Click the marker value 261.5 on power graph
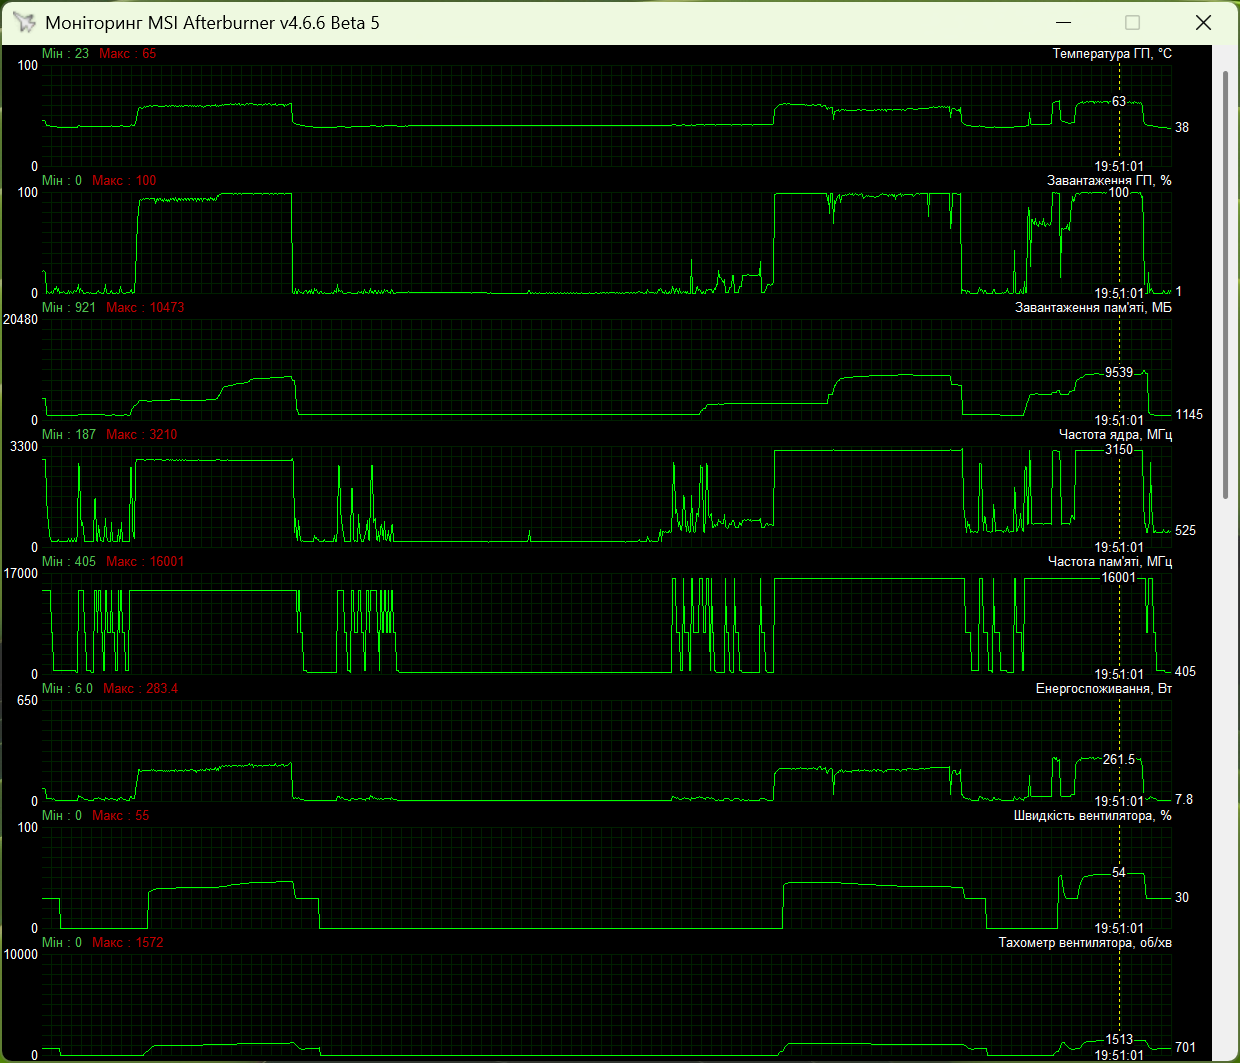 coord(1119,760)
